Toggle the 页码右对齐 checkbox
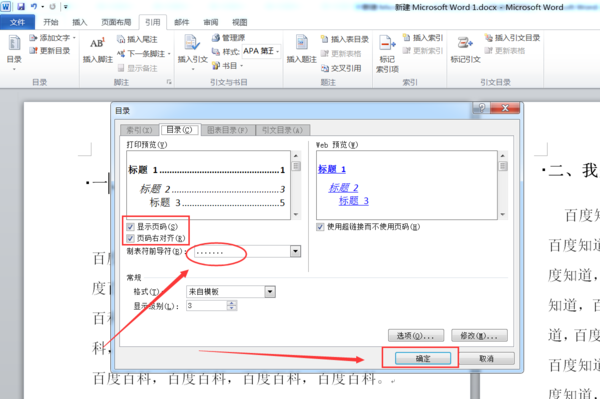 130,238
